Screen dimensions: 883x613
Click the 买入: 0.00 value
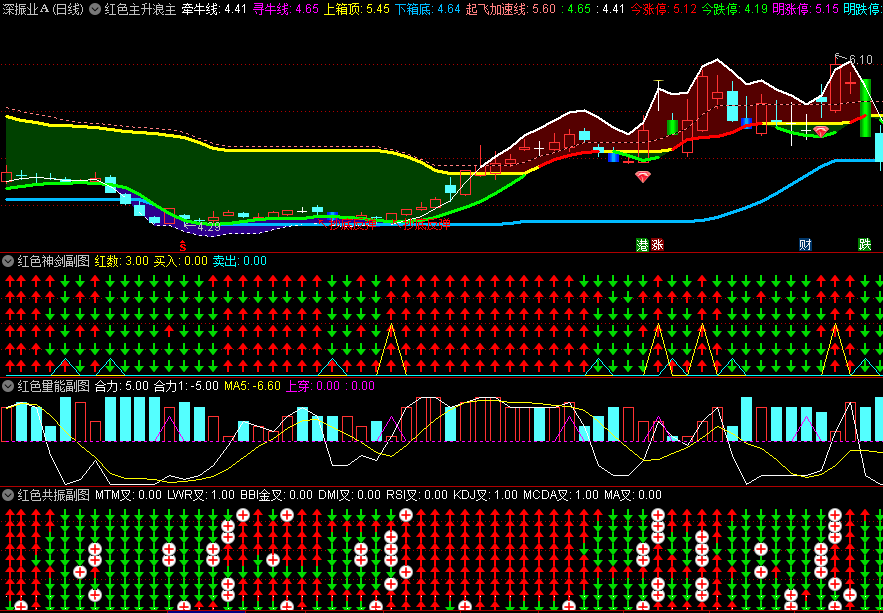pyautogui.click(x=181, y=261)
